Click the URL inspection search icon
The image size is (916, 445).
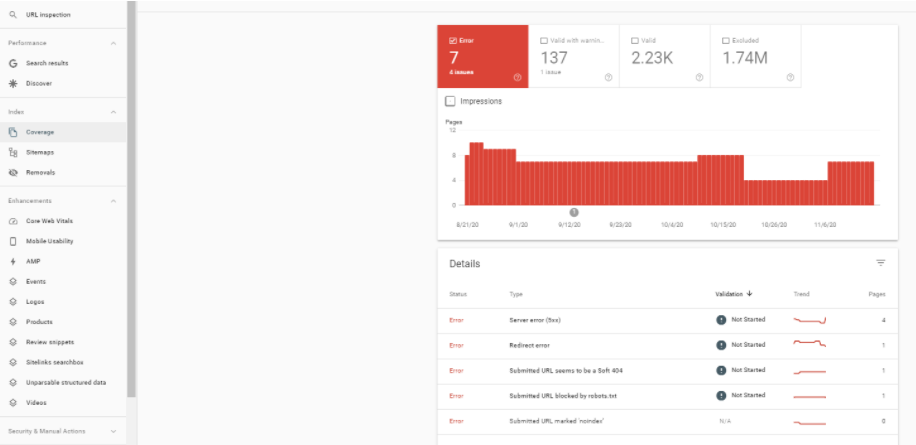point(13,15)
